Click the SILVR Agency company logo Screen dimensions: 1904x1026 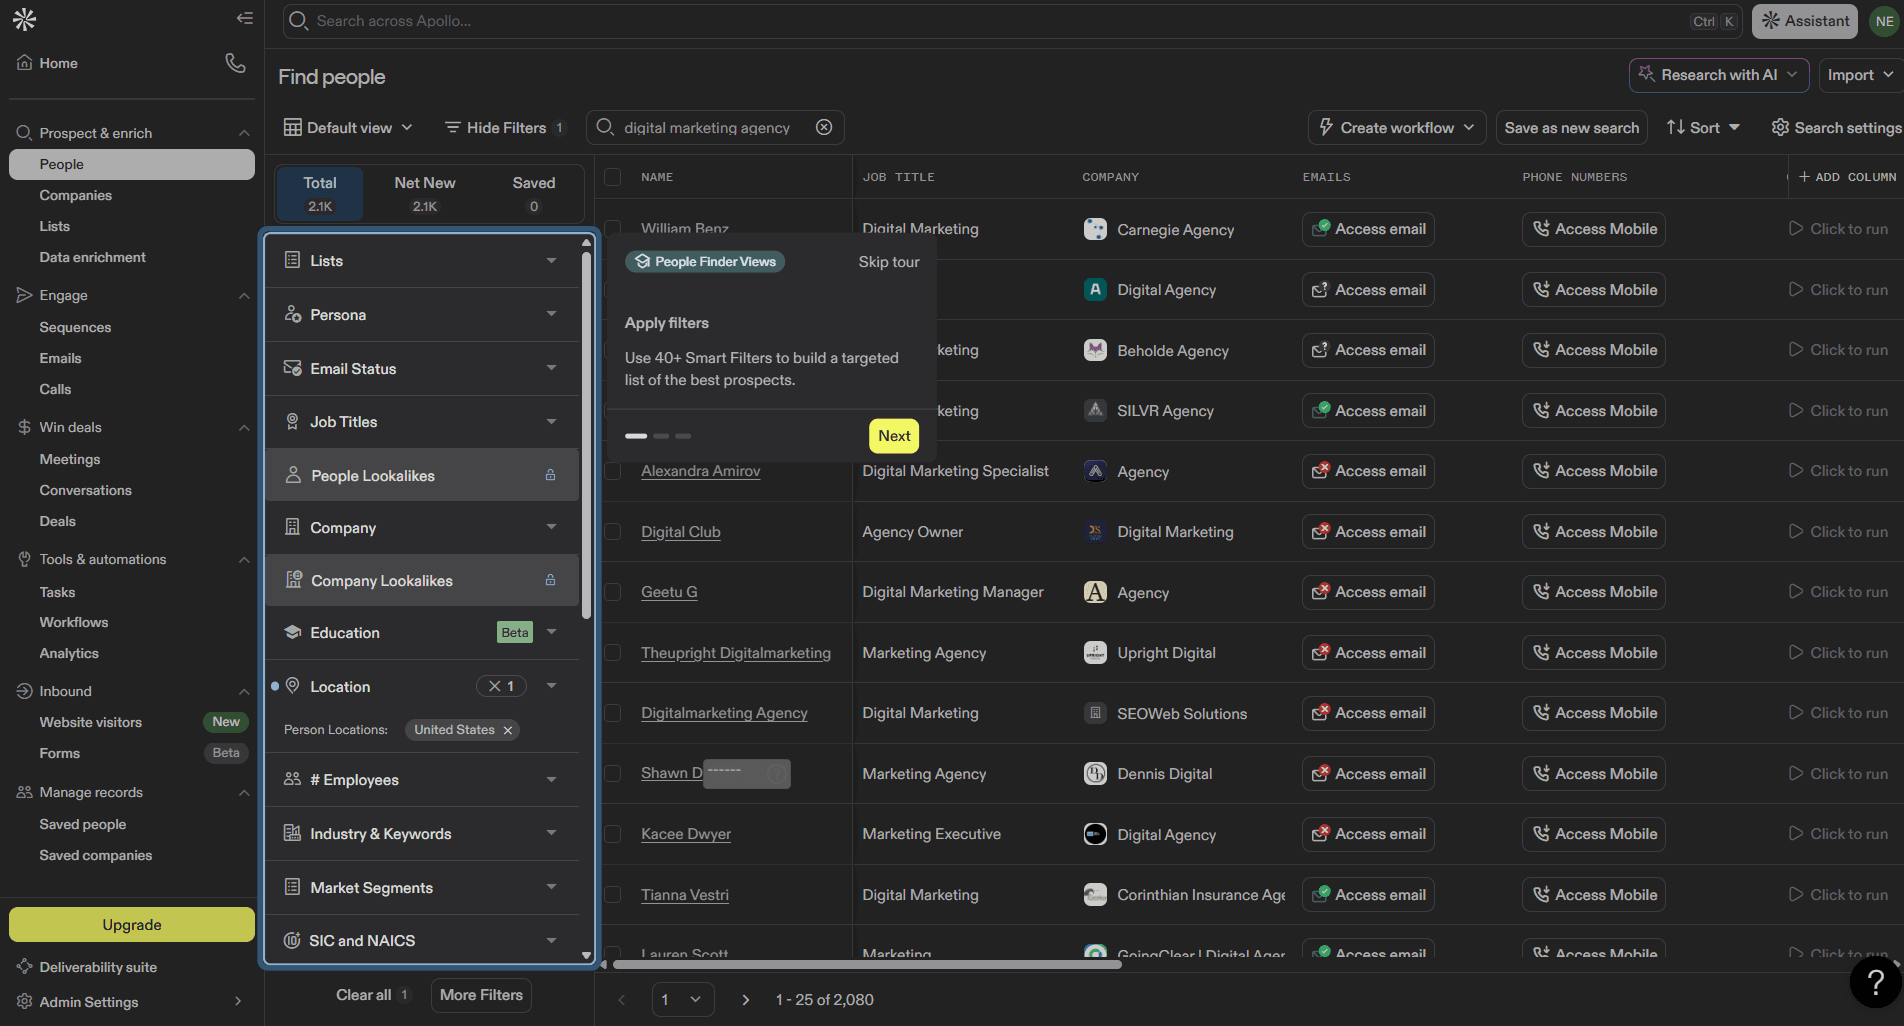click(1096, 410)
